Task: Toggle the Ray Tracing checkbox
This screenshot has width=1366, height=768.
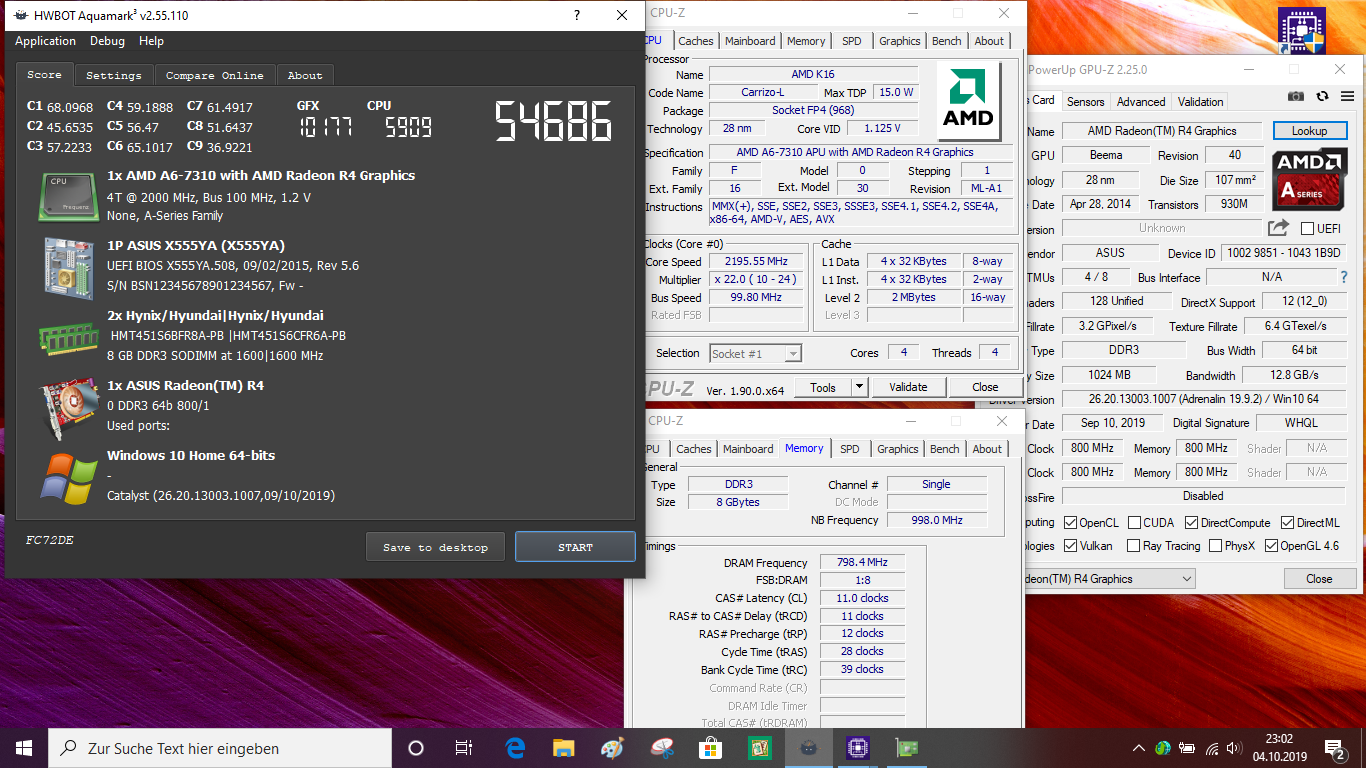Action: pos(1133,546)
